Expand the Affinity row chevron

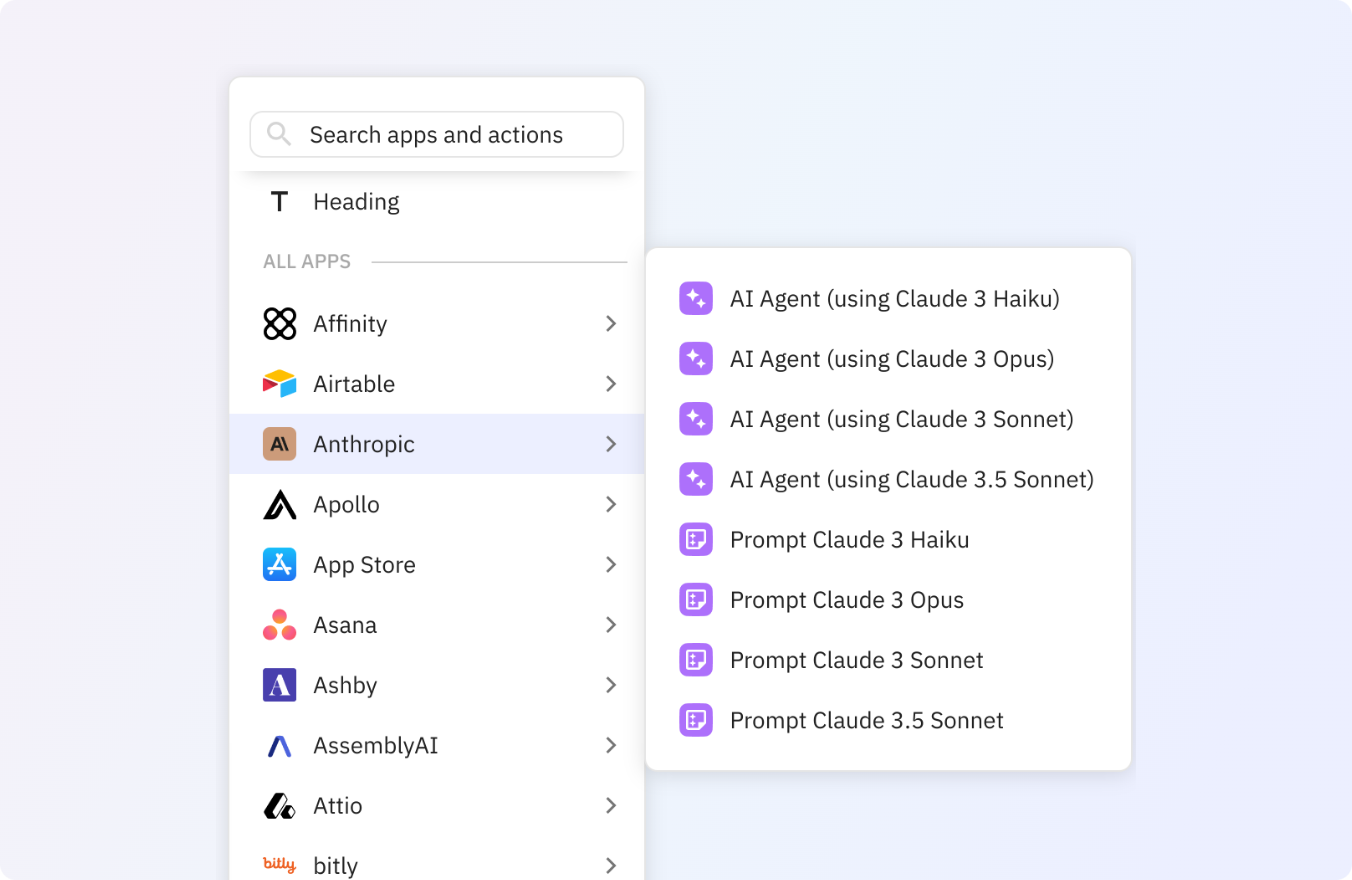tap(611, 324)
